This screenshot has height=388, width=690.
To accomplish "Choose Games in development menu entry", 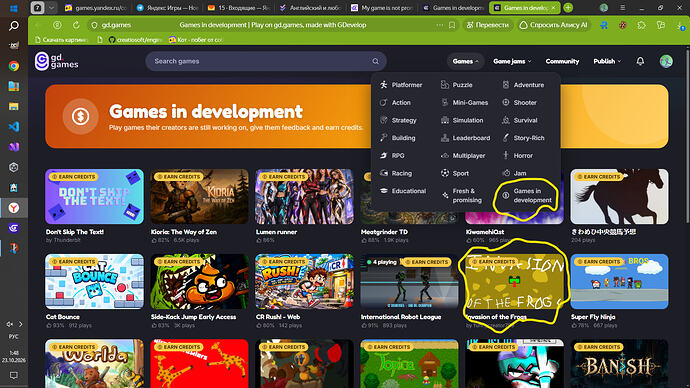I will [528, 195].
